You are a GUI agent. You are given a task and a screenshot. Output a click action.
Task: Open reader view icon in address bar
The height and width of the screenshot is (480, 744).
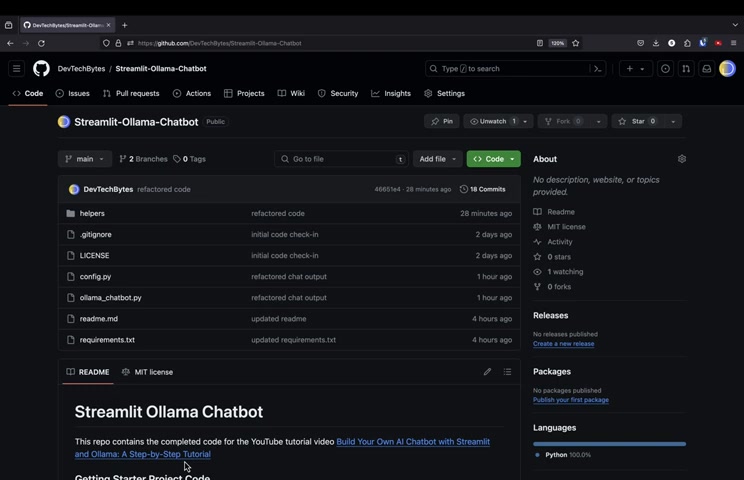click(x=539, y=43)
